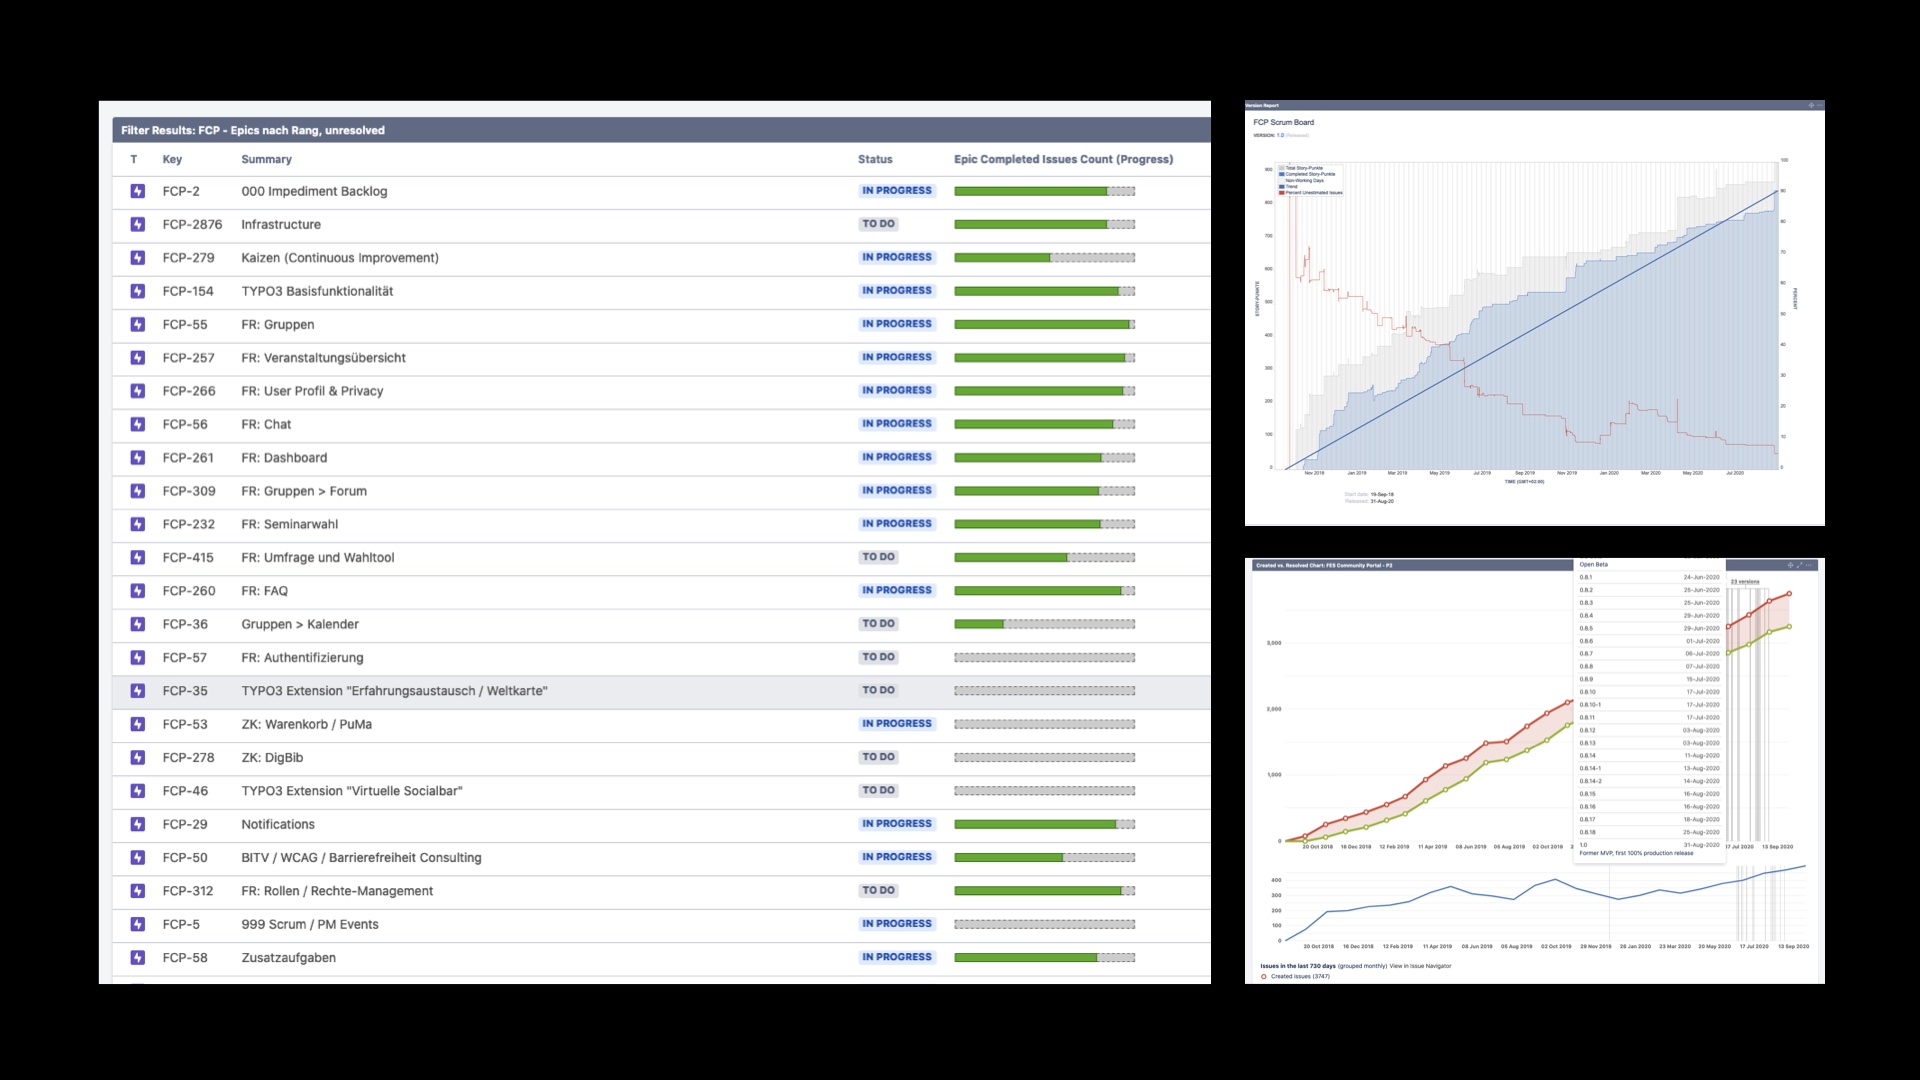This screenshot has width=1920, height=1080.
Task: Sort the table by Summary column header
Action: [x=266, y=159]
